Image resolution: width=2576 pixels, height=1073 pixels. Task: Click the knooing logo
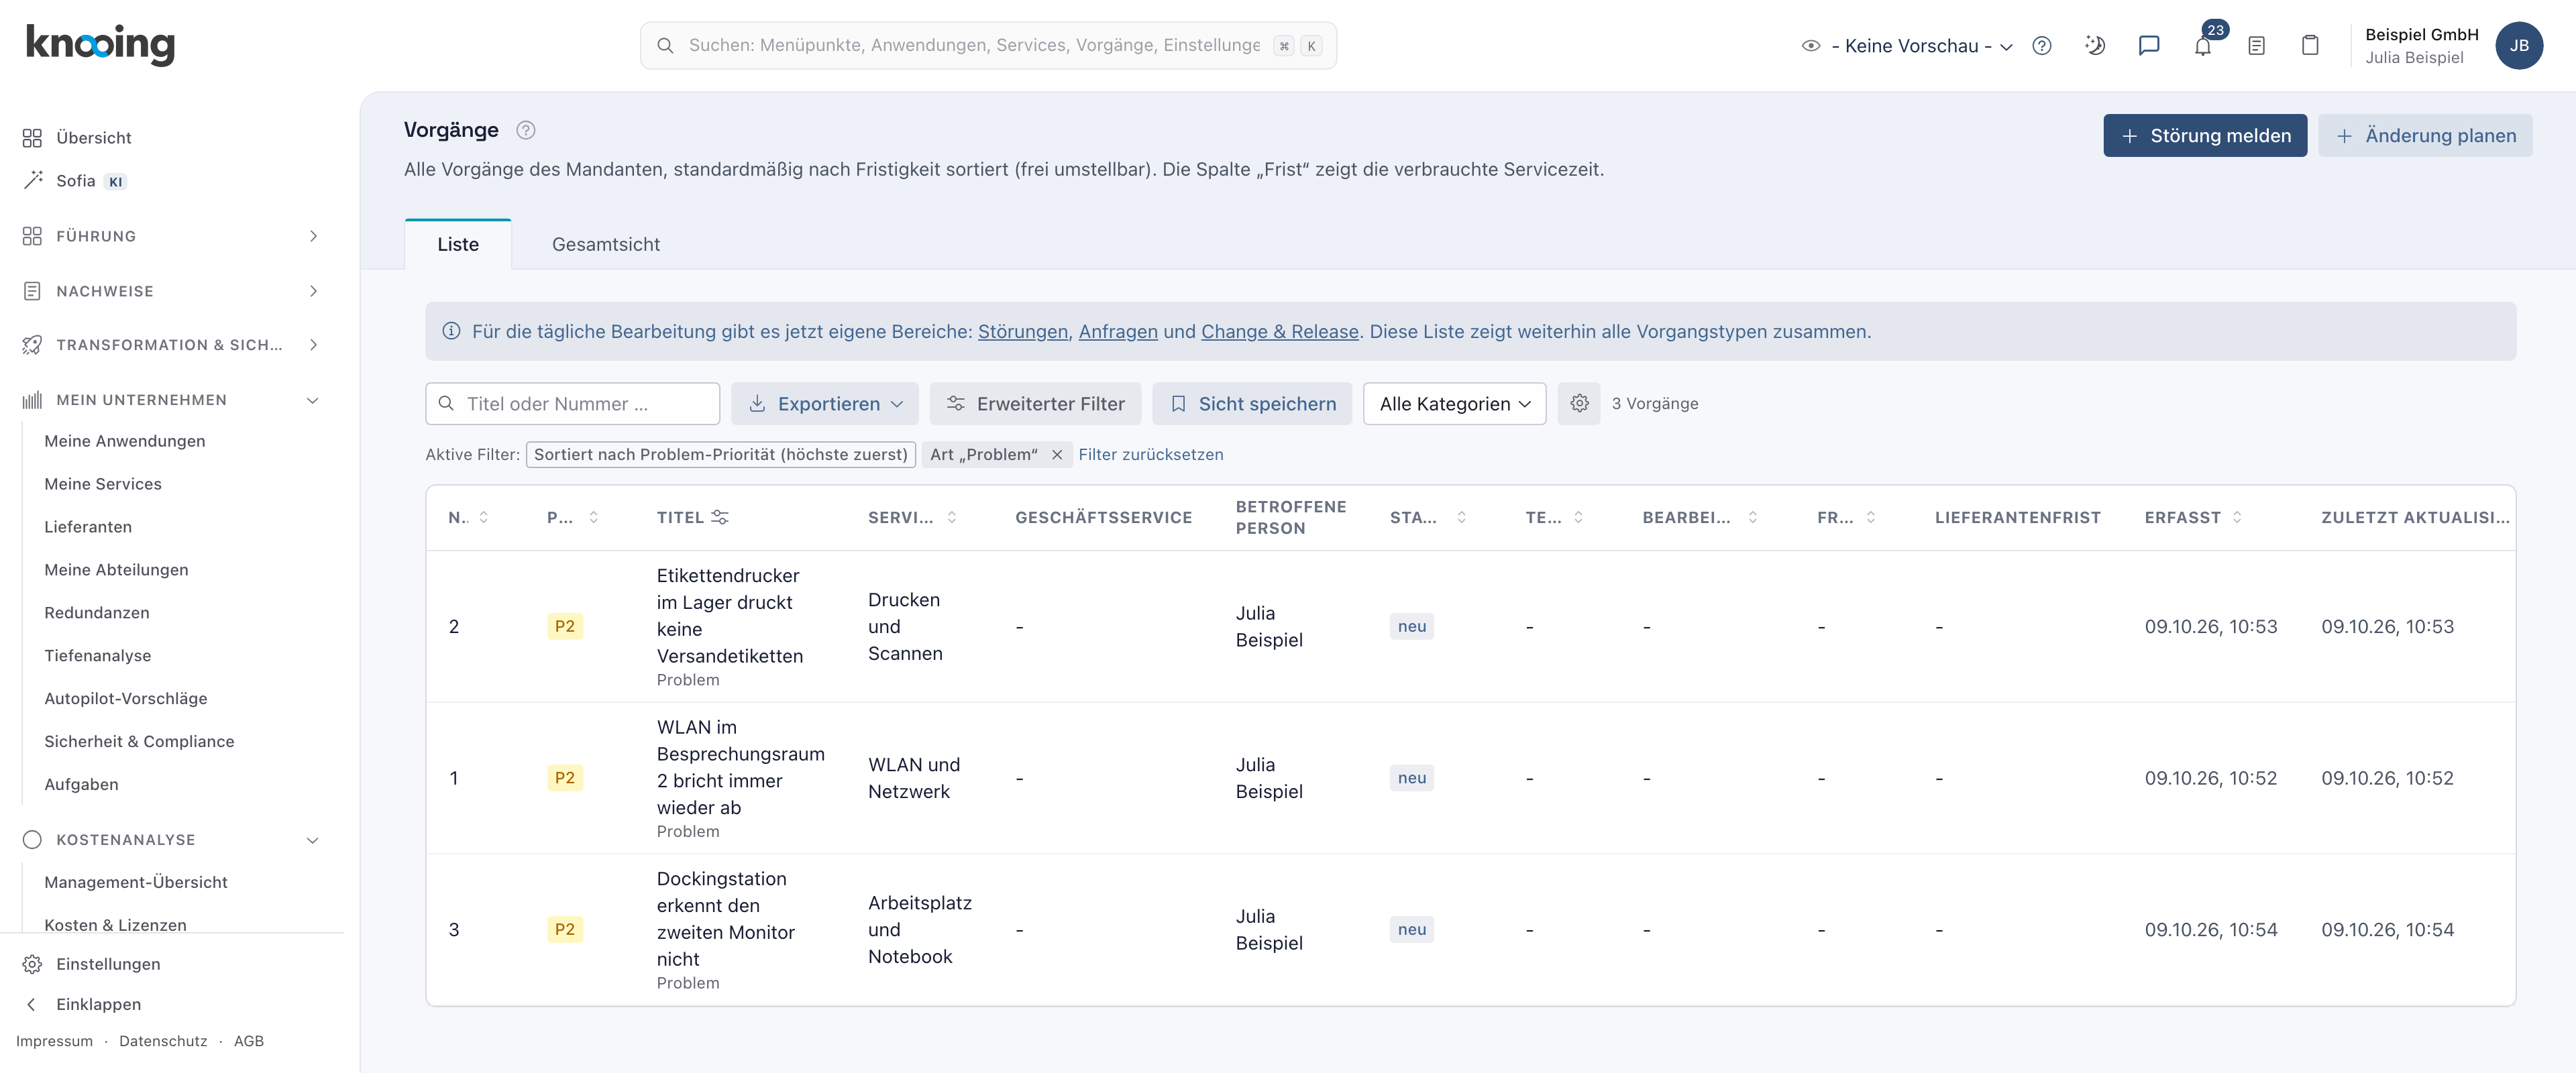click(x=100, y=45)
